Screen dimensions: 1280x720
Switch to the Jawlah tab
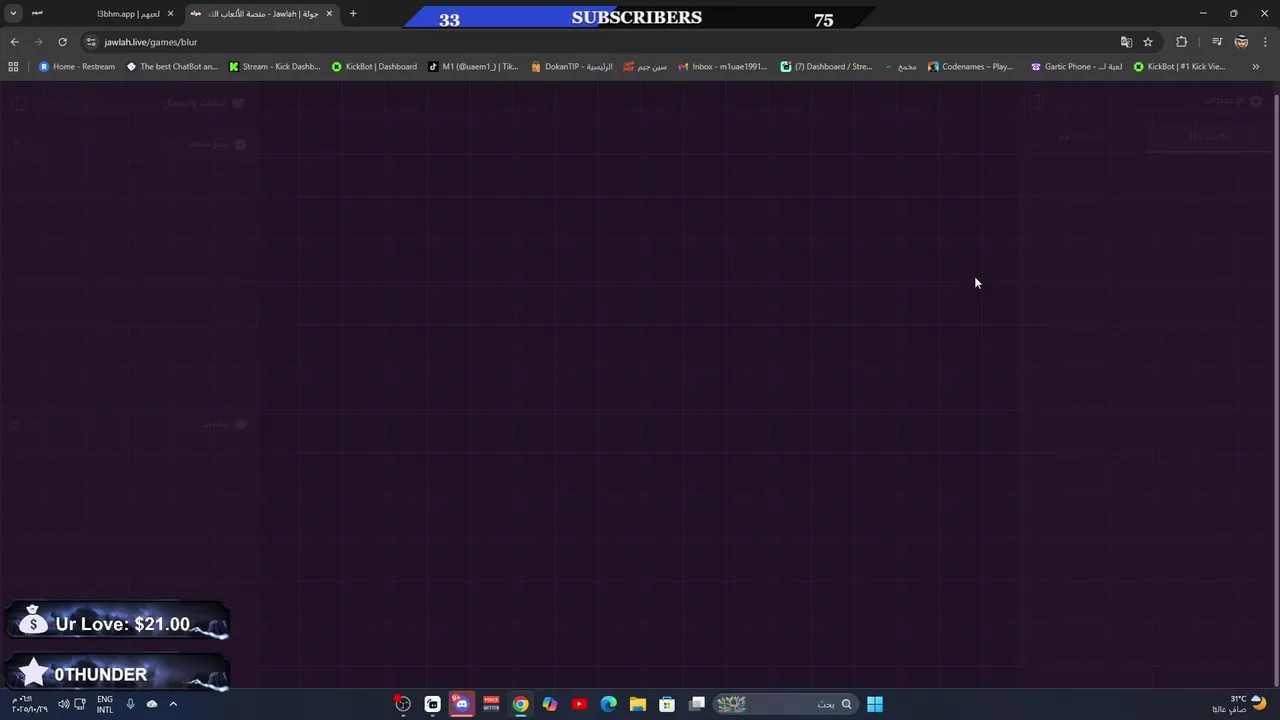point(262,14)
